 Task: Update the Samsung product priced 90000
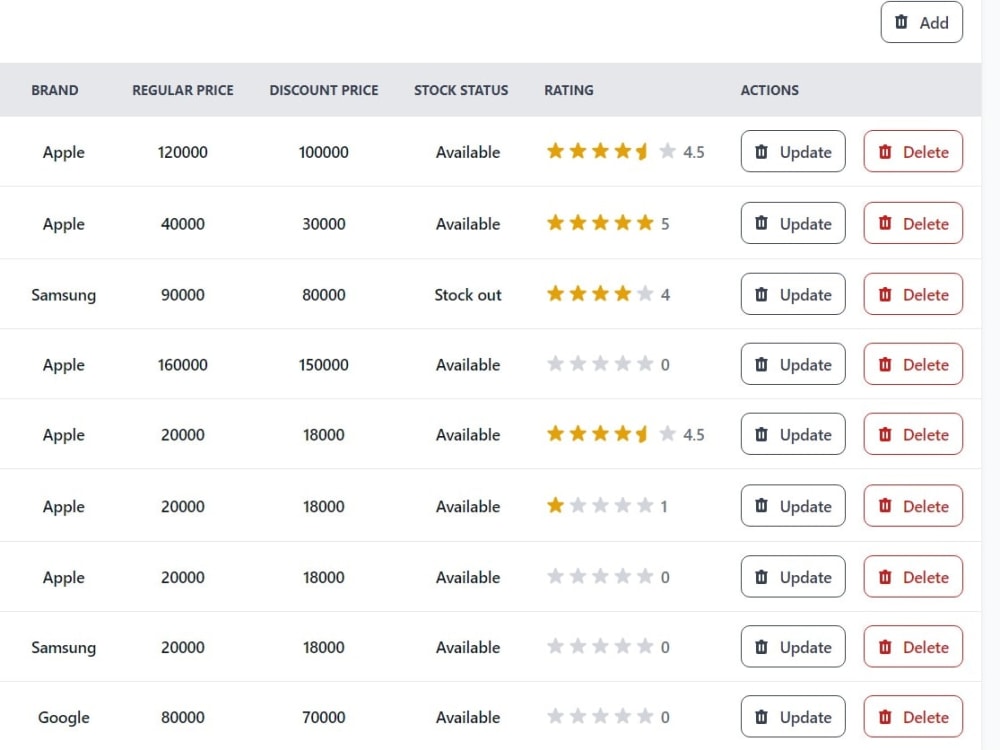coord(793,294)
